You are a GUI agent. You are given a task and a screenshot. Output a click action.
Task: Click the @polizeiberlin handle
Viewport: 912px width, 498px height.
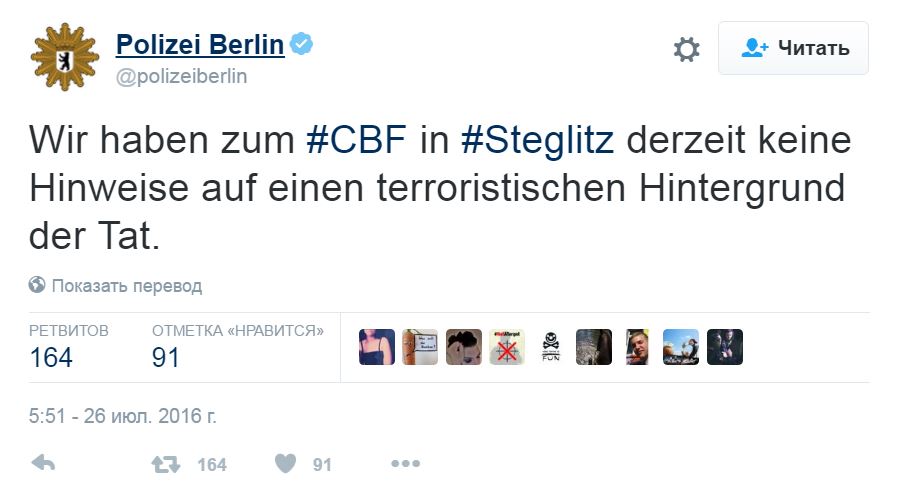(x=181, y=76)
